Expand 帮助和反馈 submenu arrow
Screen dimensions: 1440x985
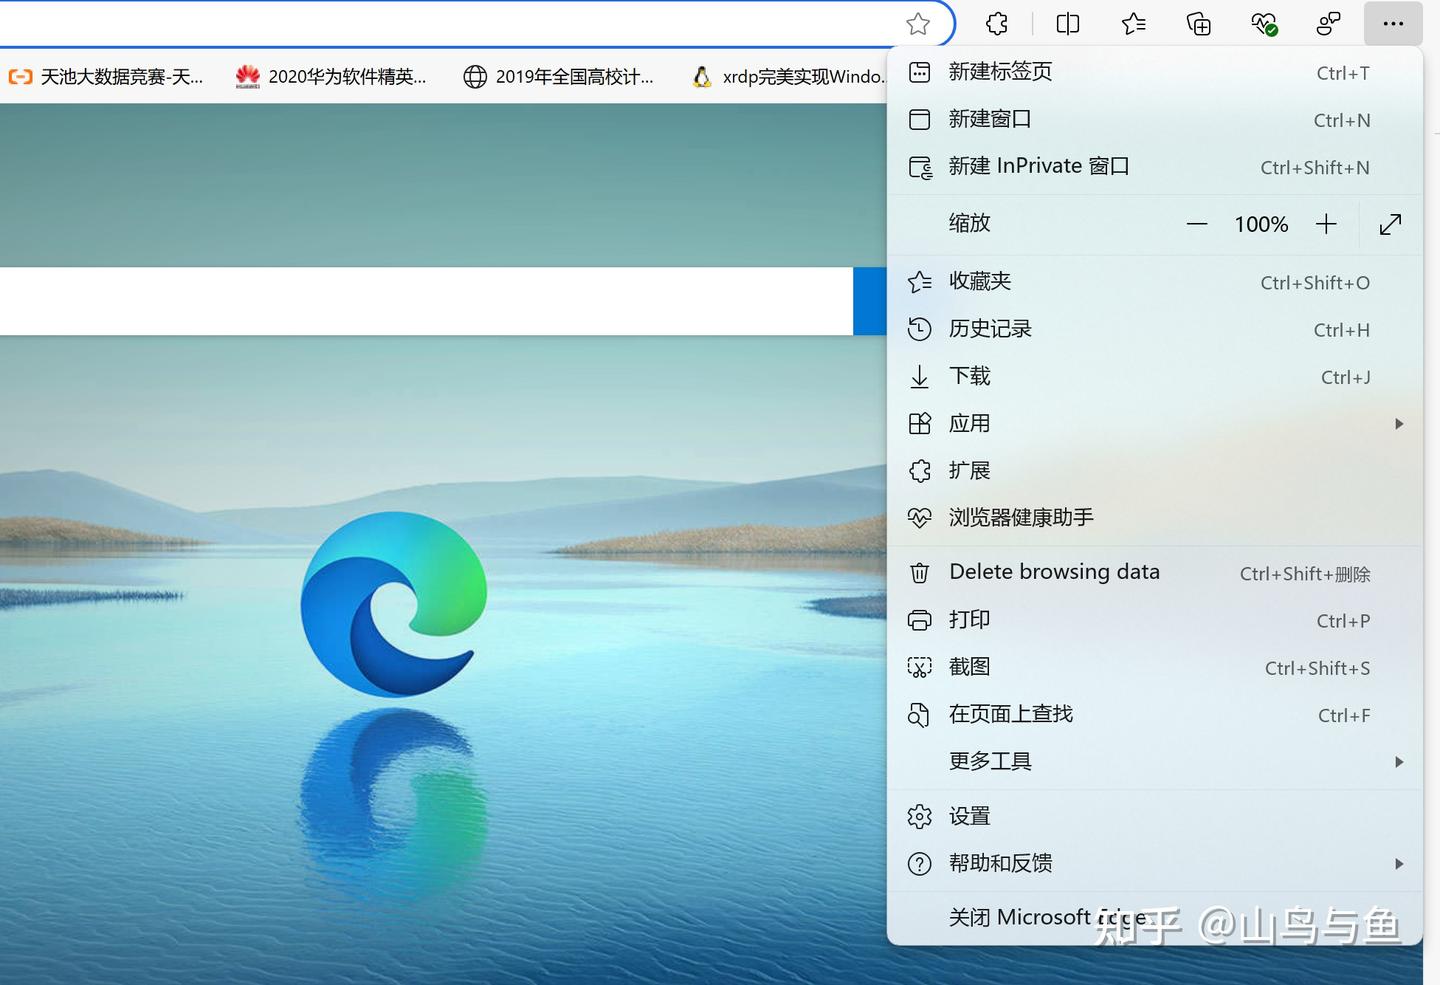[1399, 863]
